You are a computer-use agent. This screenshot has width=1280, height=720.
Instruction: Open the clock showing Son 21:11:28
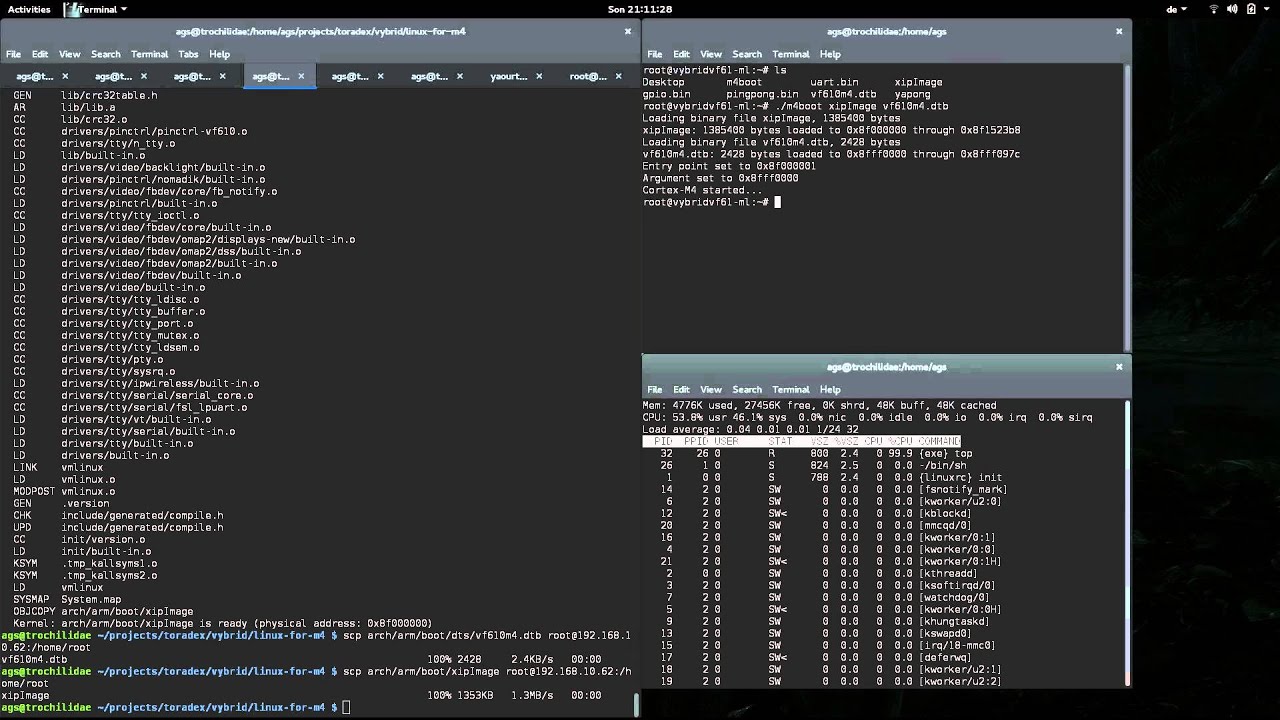pos(639,9)
